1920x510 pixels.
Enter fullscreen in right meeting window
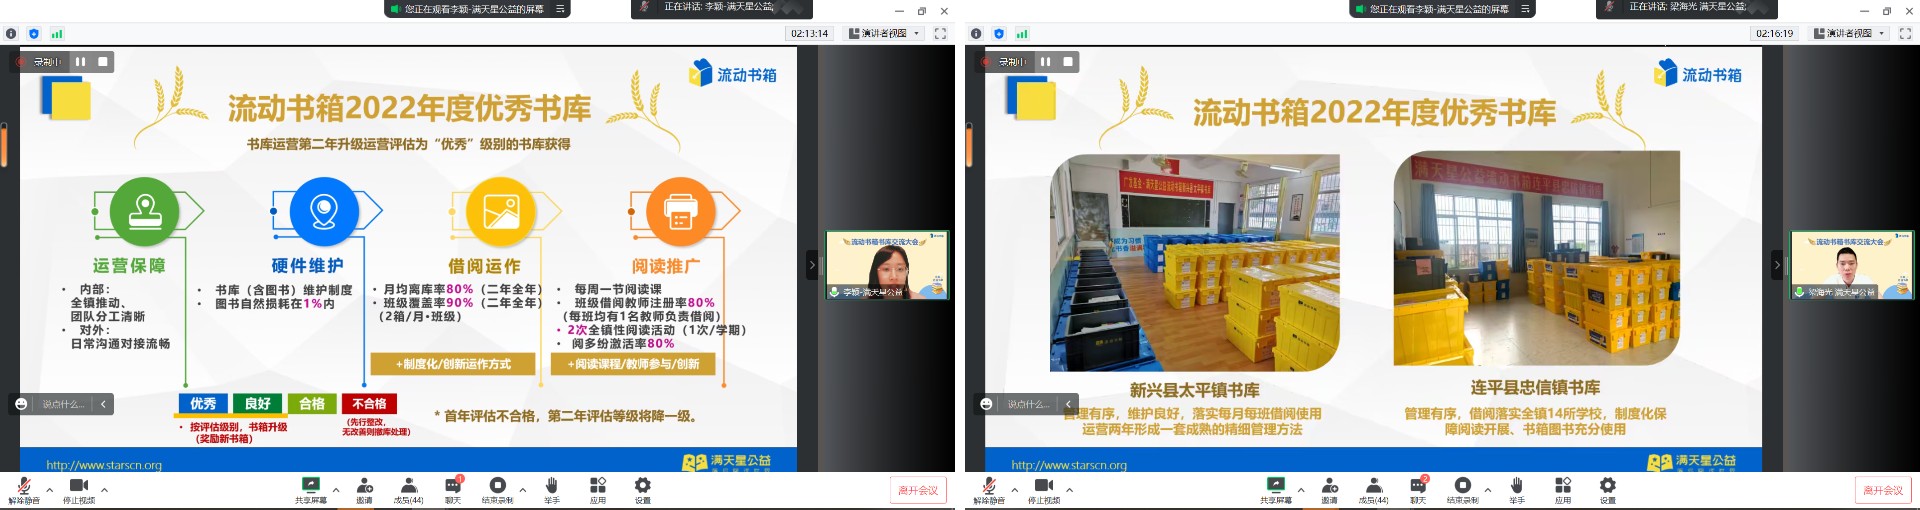click(x=1905, y=33)
